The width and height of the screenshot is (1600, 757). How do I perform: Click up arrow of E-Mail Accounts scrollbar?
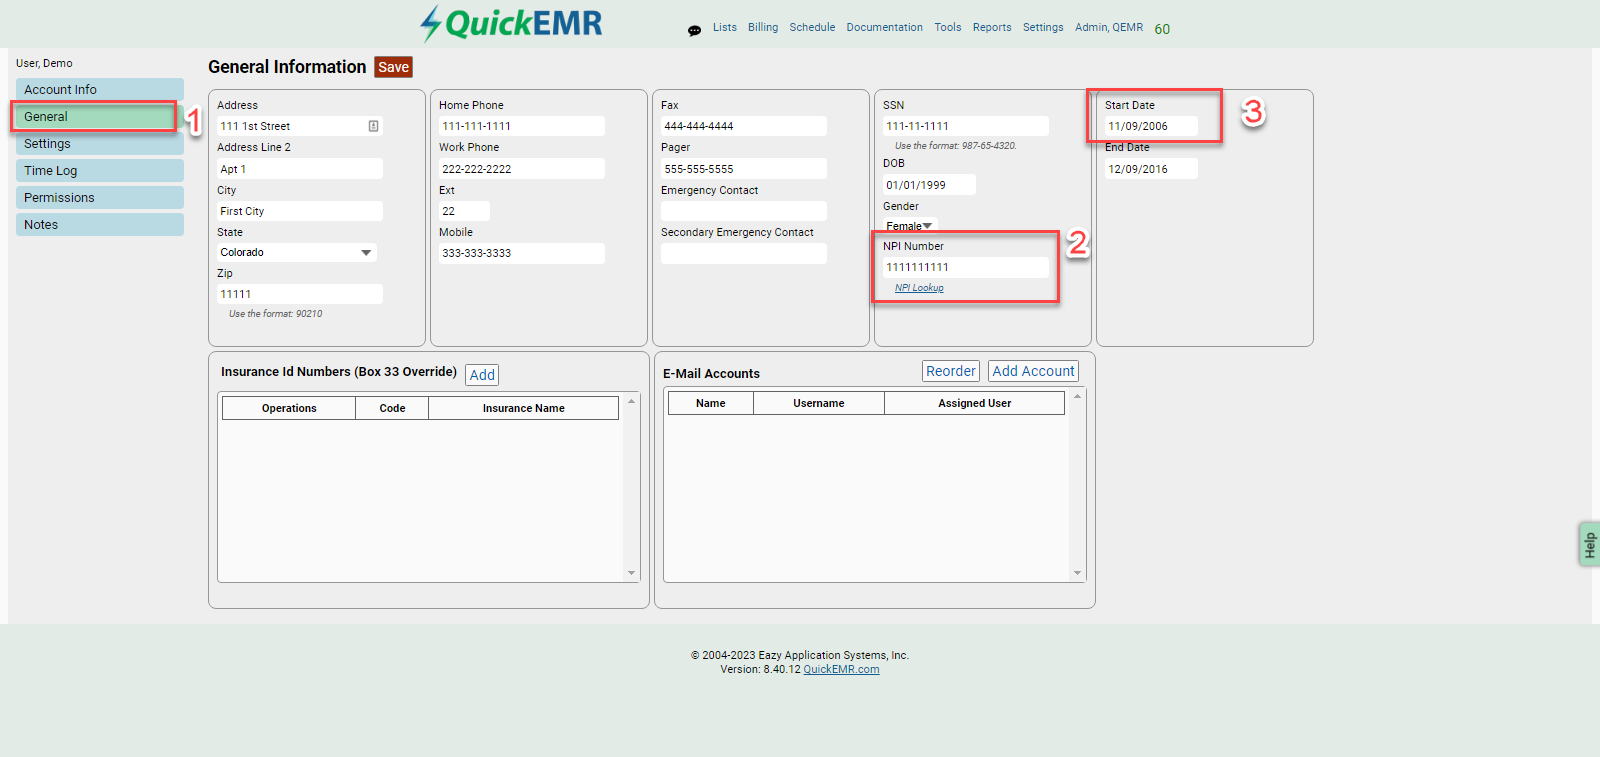(x=1077, y=396)
